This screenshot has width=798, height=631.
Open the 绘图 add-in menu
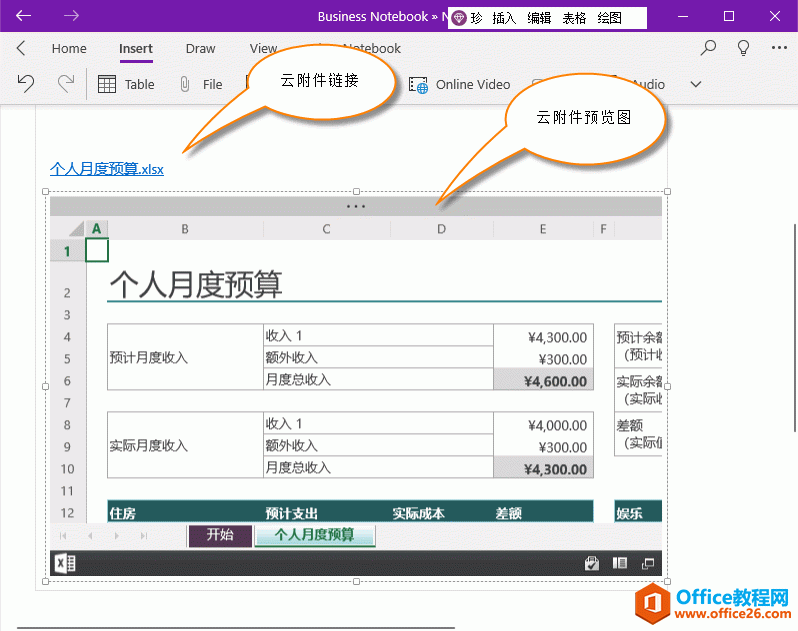[x=609, y=18]
